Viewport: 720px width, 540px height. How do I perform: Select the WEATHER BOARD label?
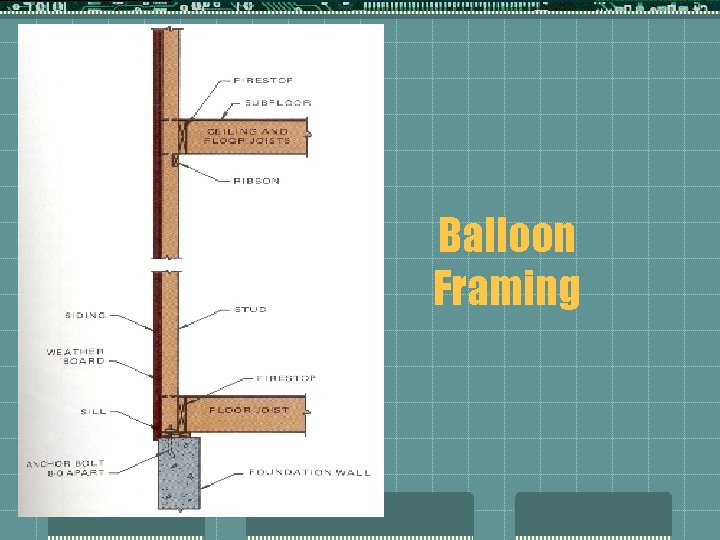coord(76,356)
